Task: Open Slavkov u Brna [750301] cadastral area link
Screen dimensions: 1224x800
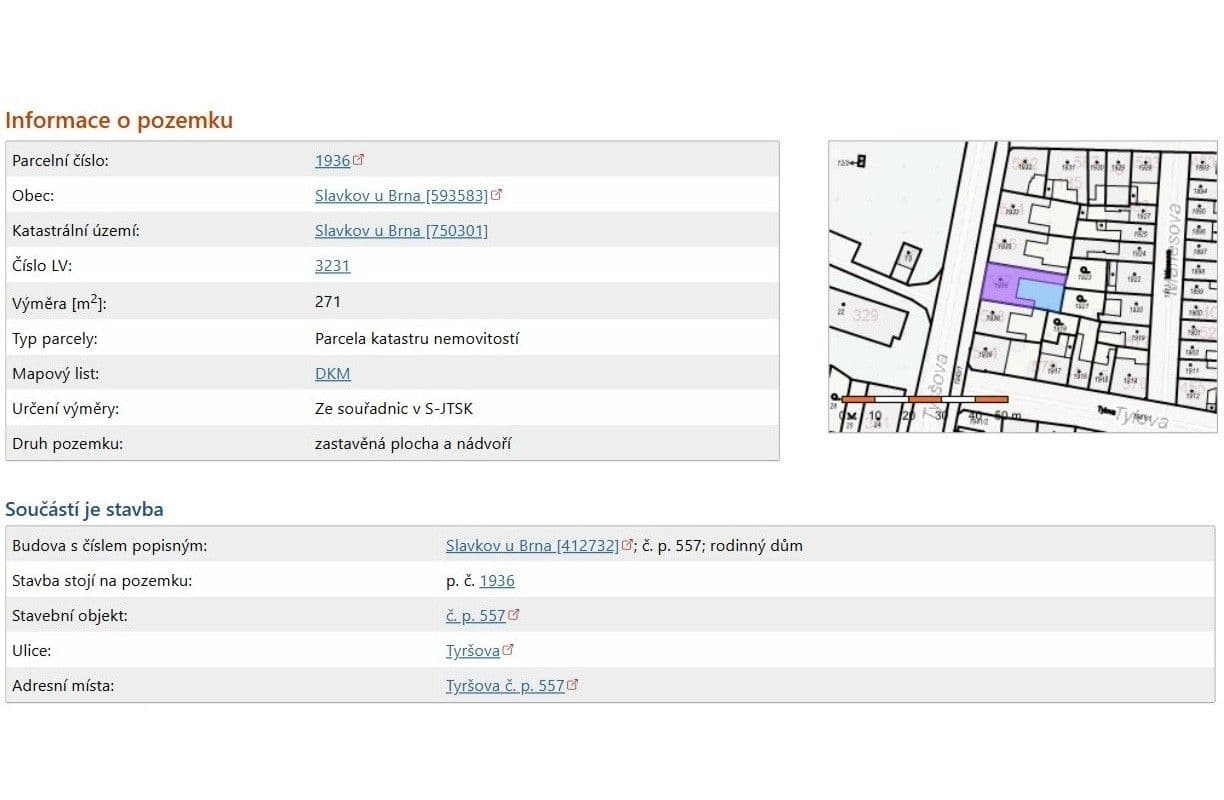Action: click(402, 231)
